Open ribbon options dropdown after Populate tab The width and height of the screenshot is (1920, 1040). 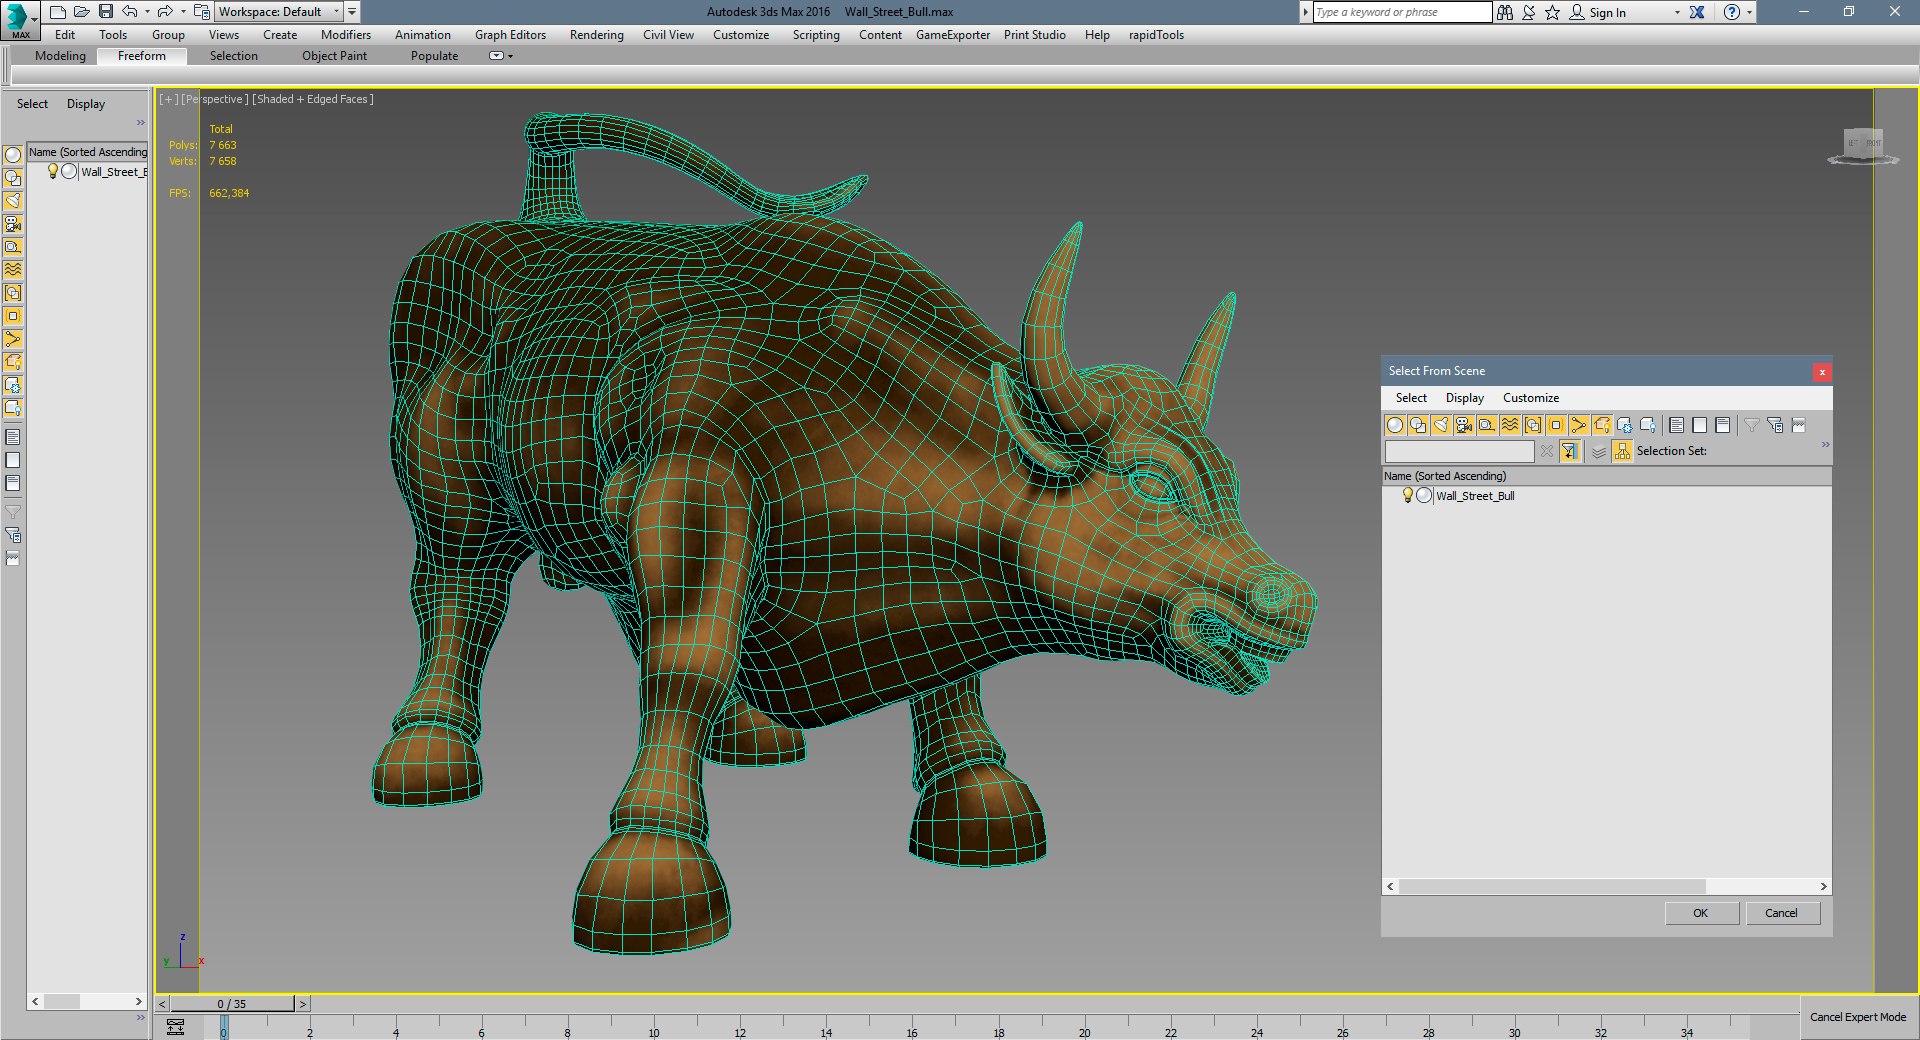(x=500, y=56)
